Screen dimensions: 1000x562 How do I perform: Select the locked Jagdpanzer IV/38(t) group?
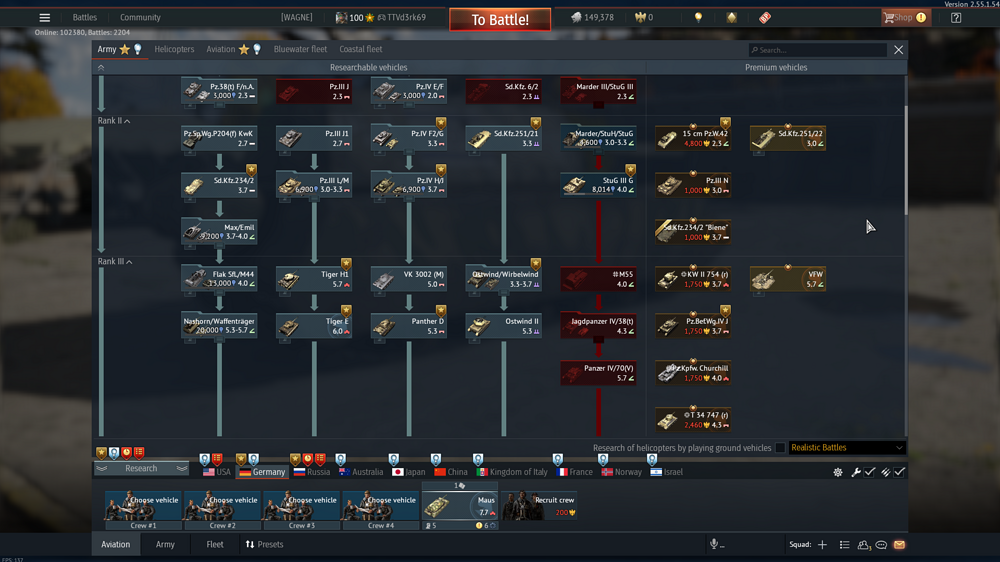(598, 326)
